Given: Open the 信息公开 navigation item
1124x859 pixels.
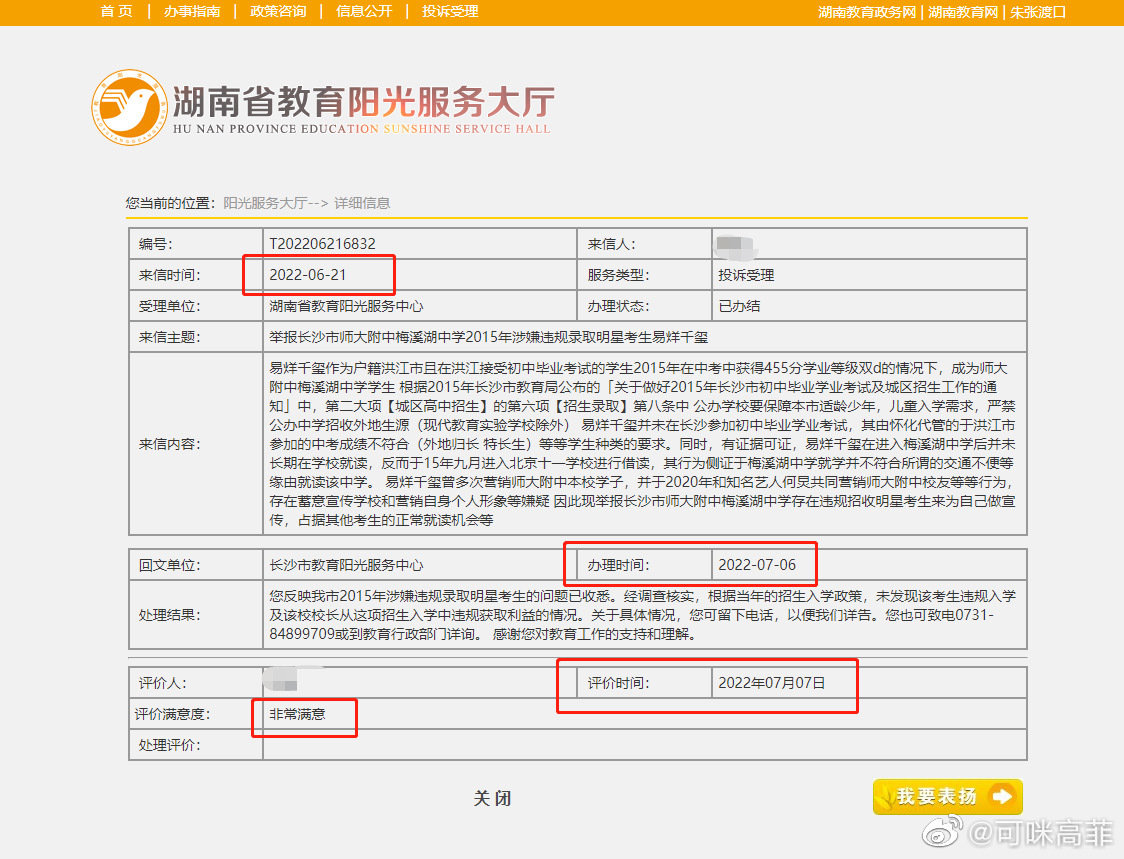Looking at the screenshot, I should tap(364, 11).
